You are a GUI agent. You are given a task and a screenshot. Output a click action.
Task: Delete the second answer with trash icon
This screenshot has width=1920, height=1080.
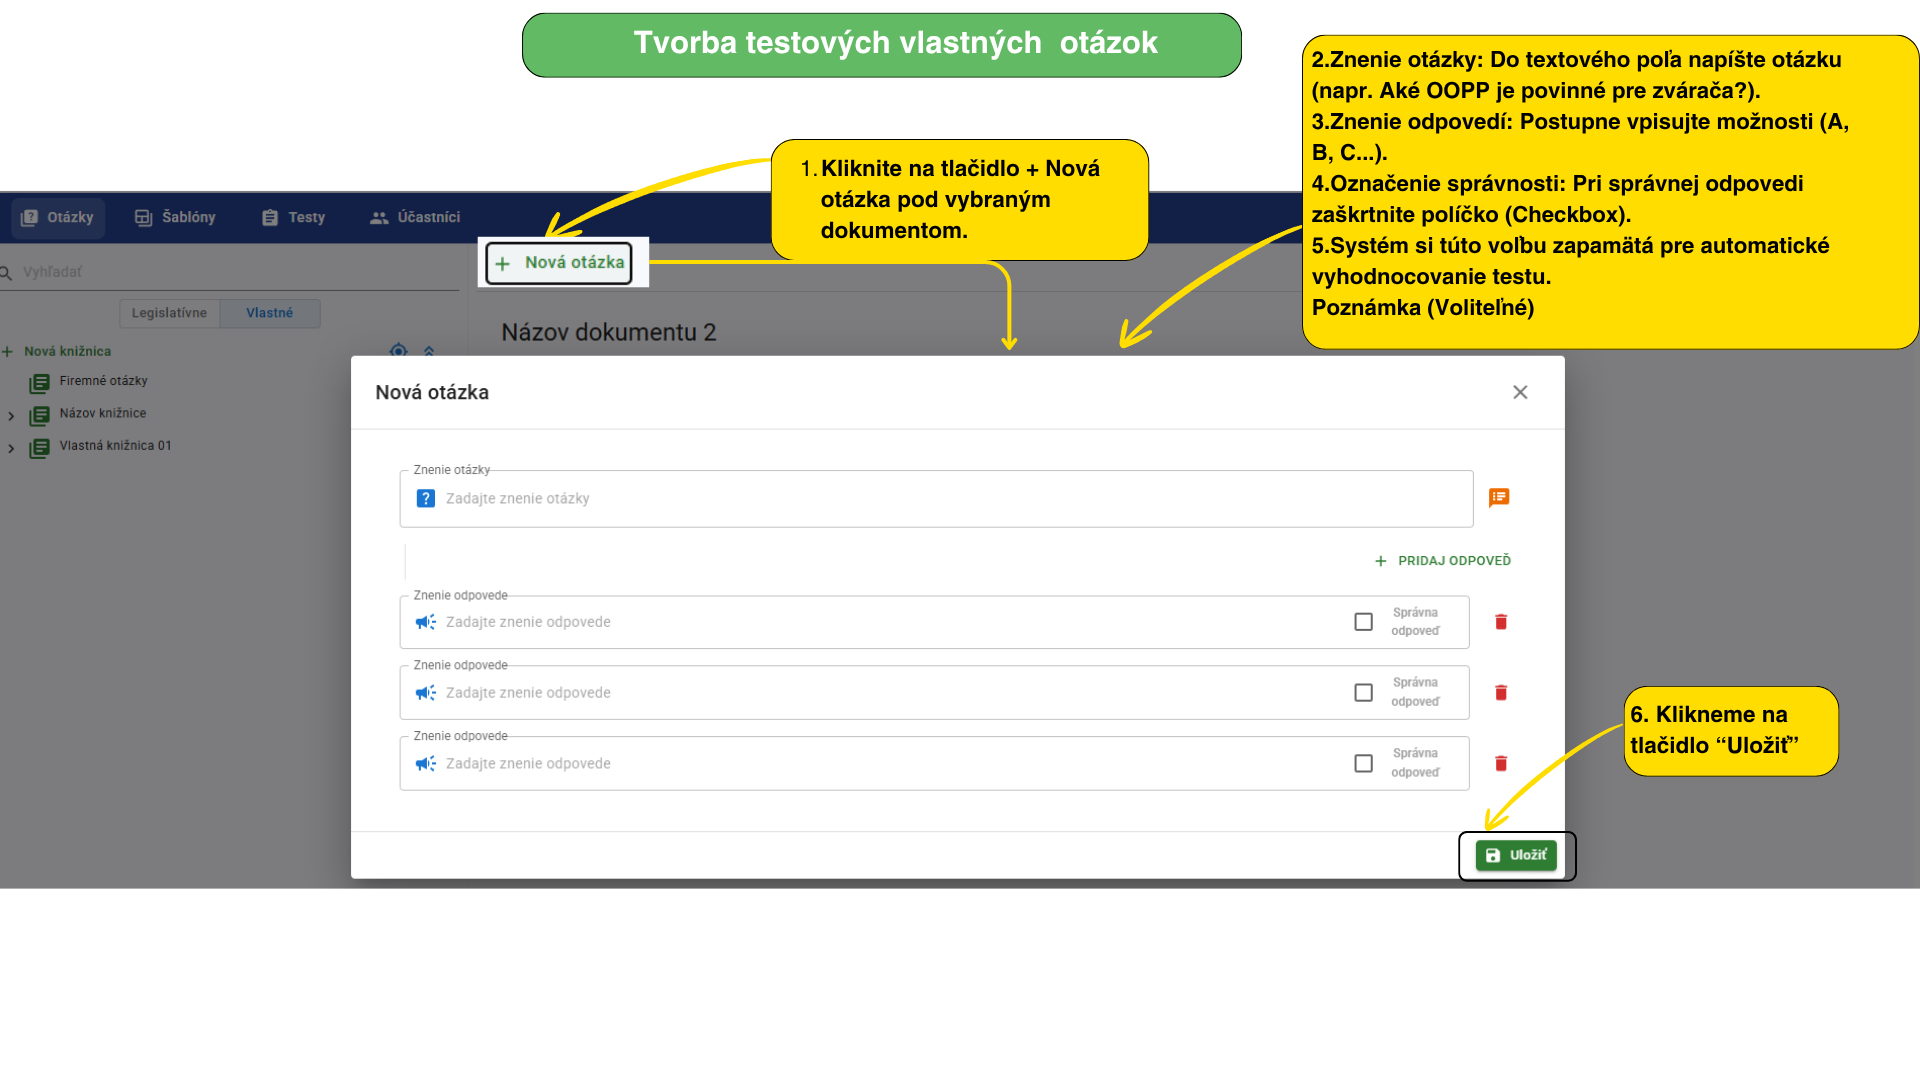click(x=1500, y=693)
